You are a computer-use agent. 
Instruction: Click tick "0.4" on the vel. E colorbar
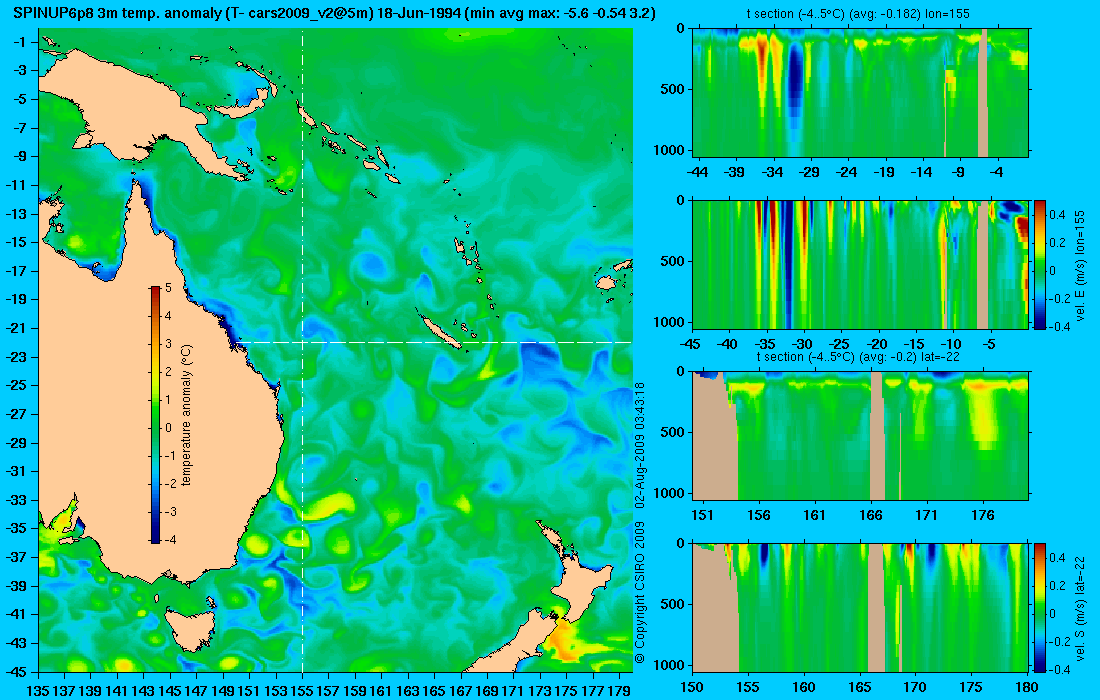click(1057, 213)
